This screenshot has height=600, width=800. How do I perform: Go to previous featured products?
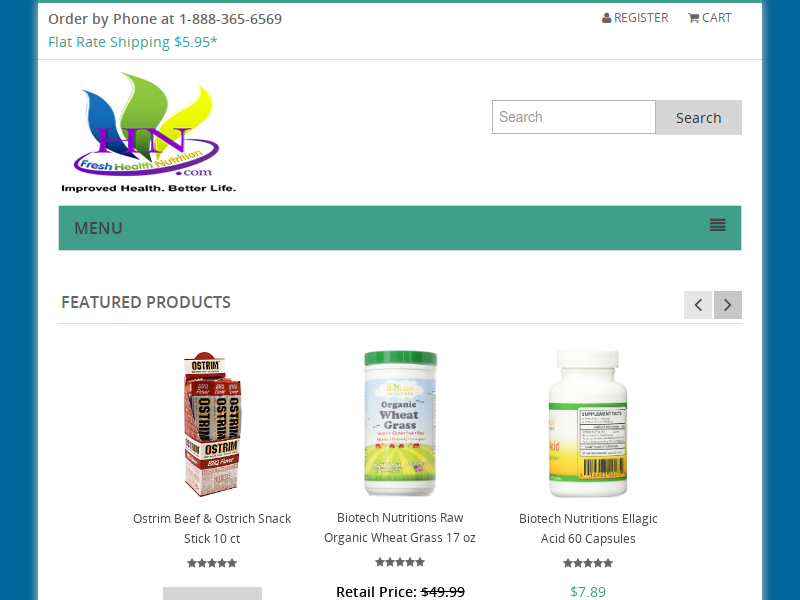[698, 305]
